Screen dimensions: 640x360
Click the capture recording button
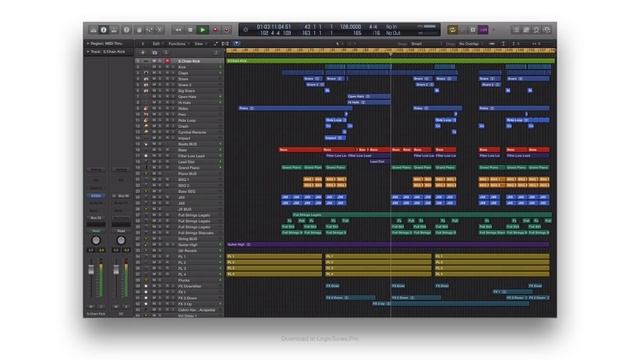click(x=227, y=30)
